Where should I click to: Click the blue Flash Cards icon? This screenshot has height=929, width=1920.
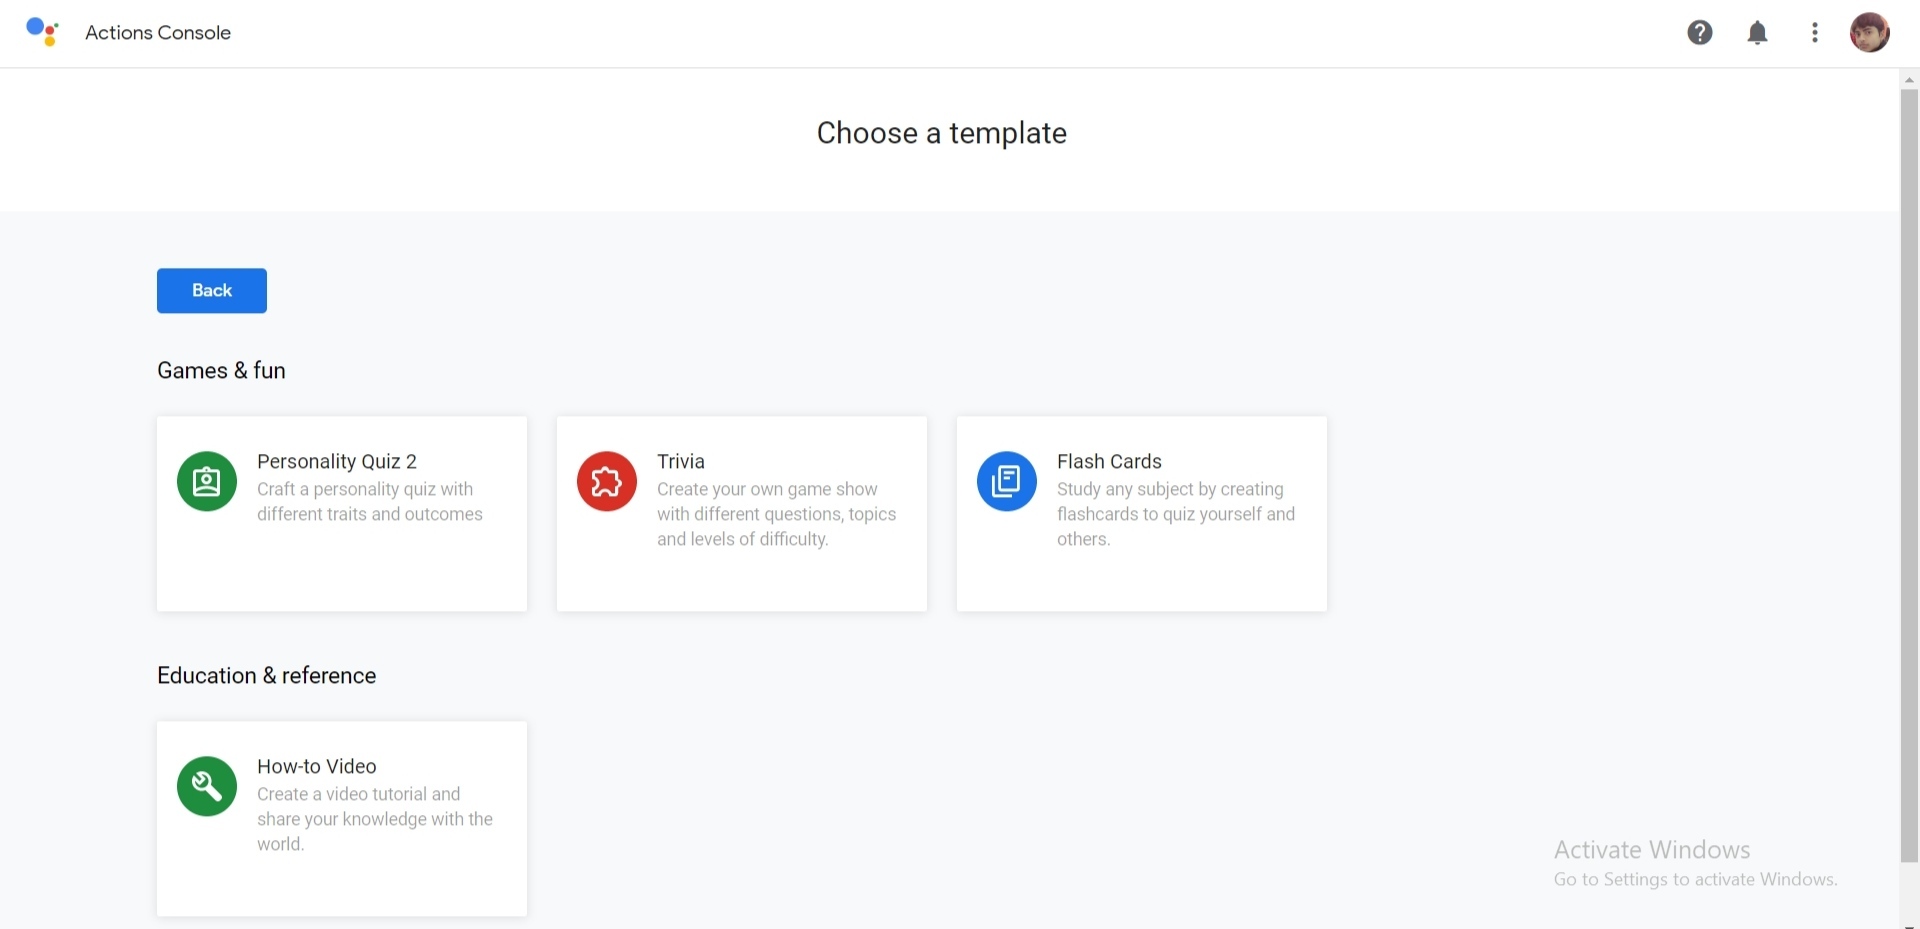[1007, 481]
